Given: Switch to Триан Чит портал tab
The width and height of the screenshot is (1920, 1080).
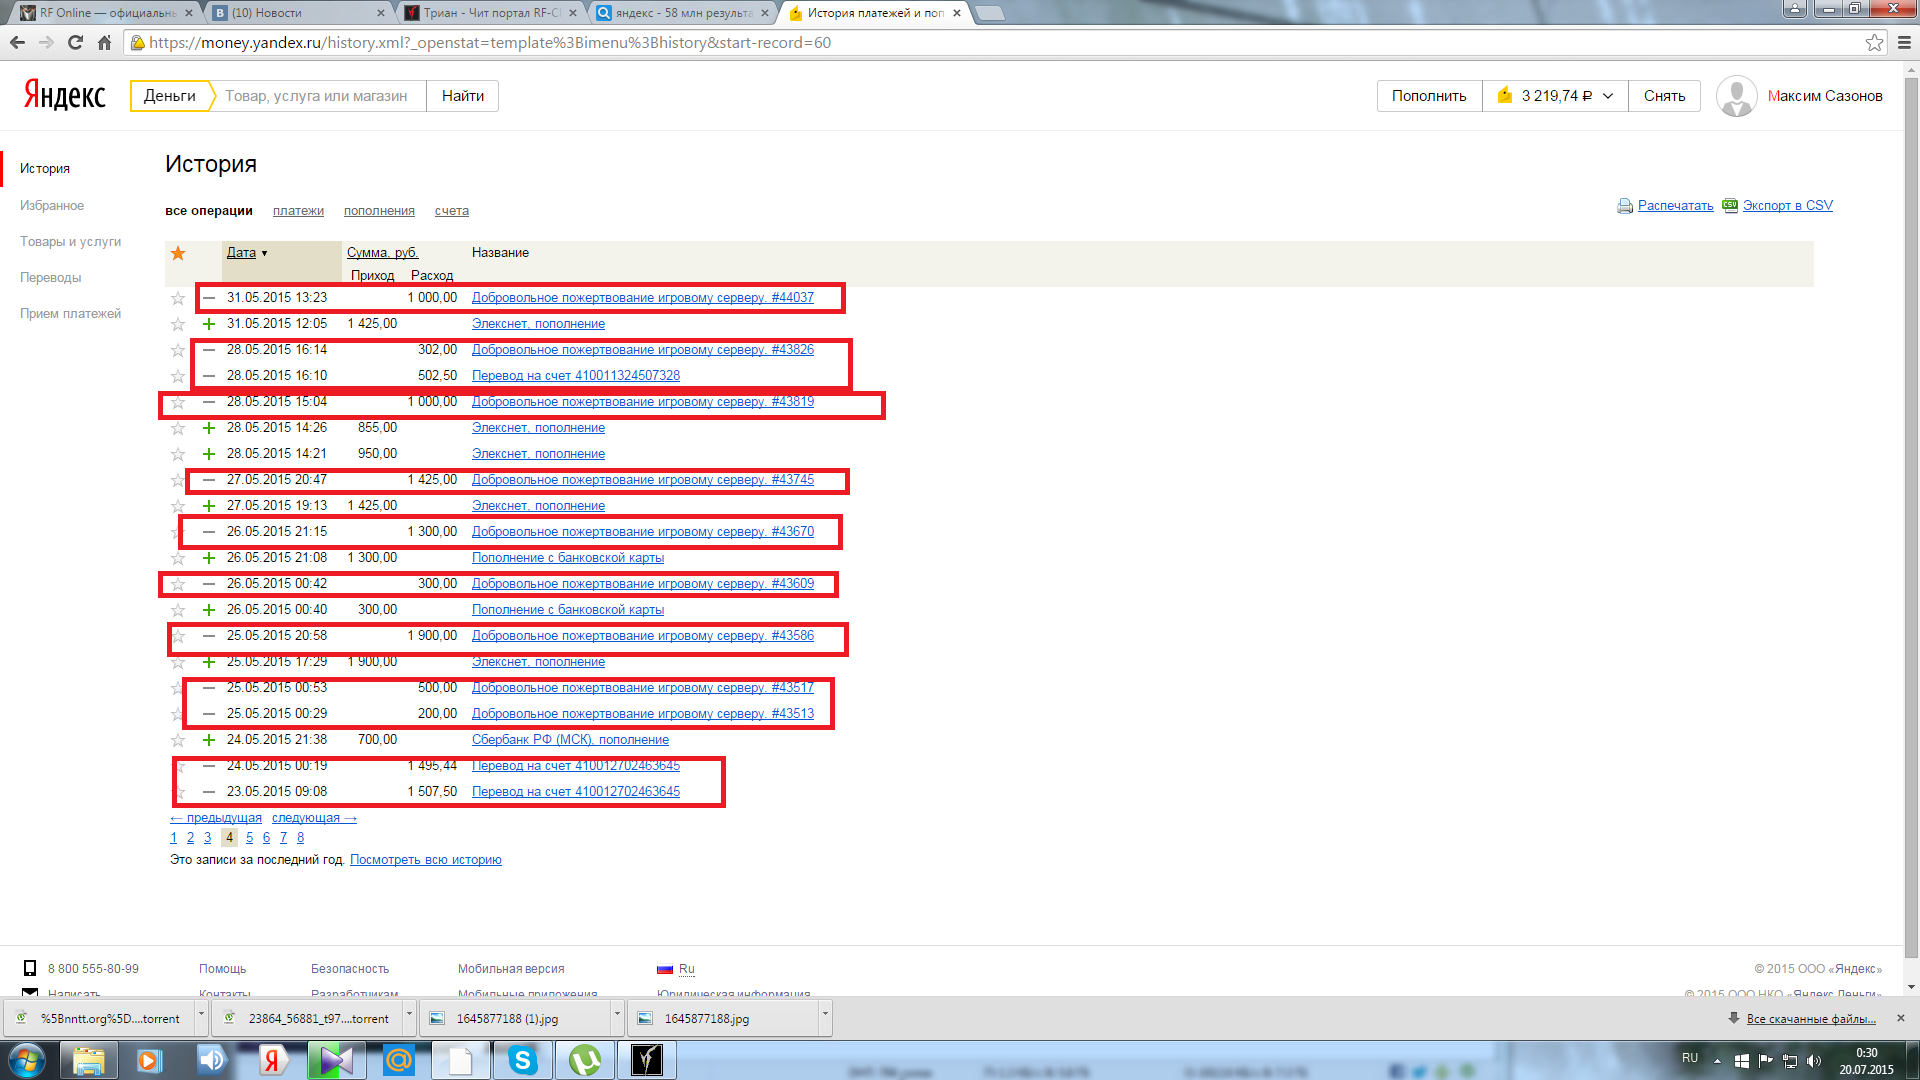Looking at the screenshot, I should tap(492, 13).
